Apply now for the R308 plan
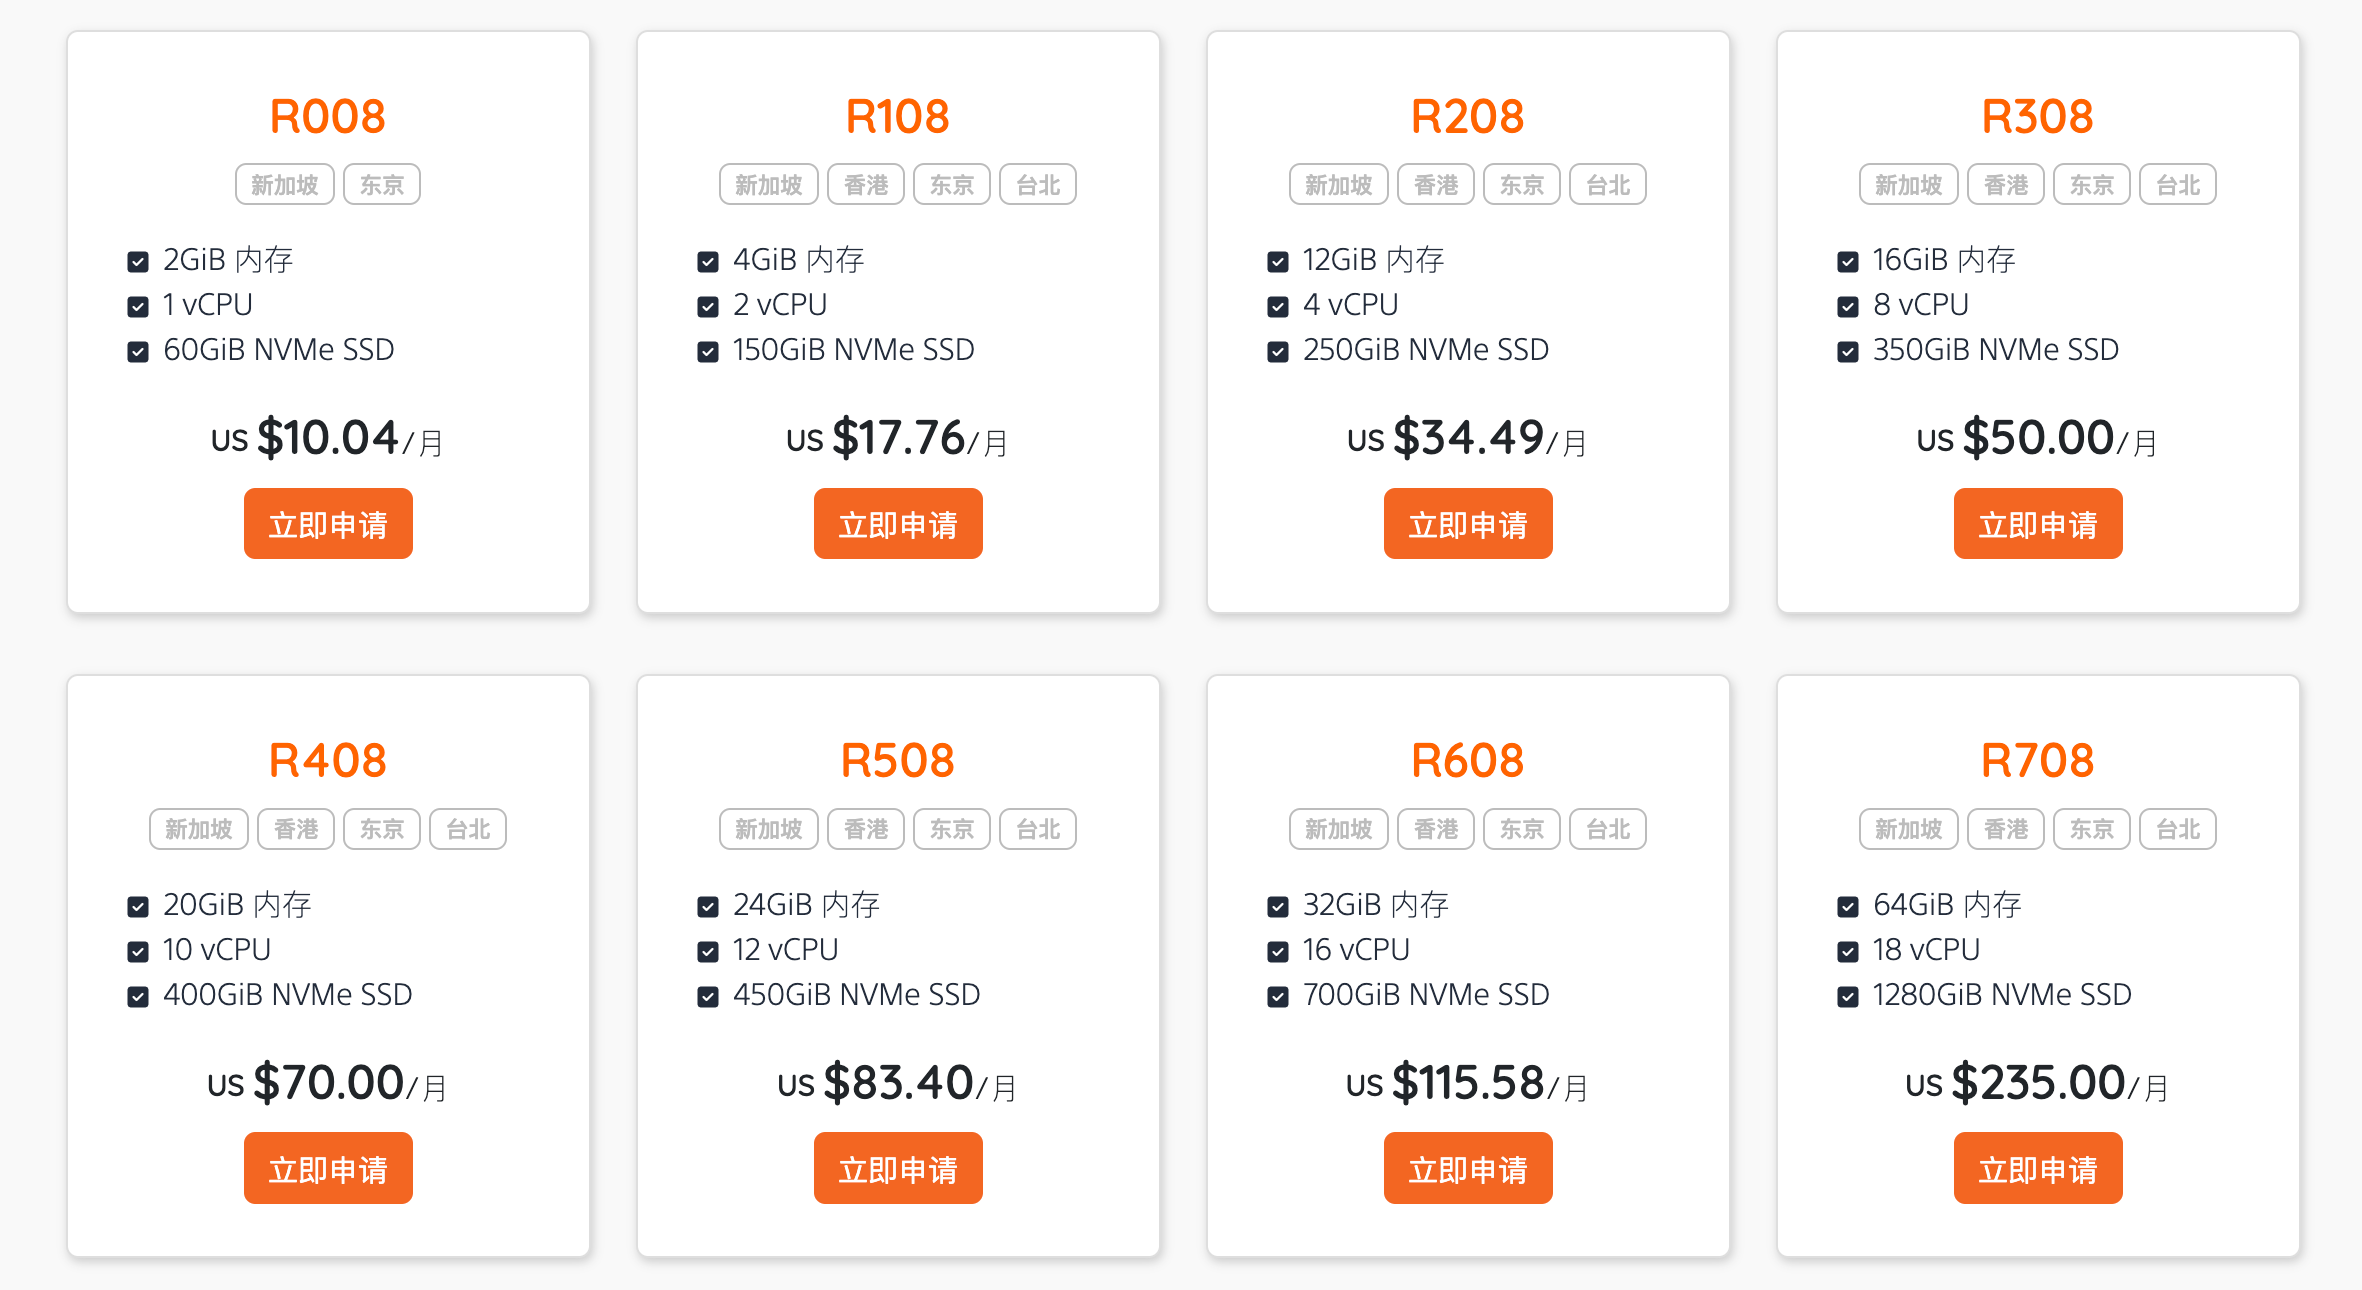The width and height of the screenshot is (2362, 1290). tap(2038, 524)
